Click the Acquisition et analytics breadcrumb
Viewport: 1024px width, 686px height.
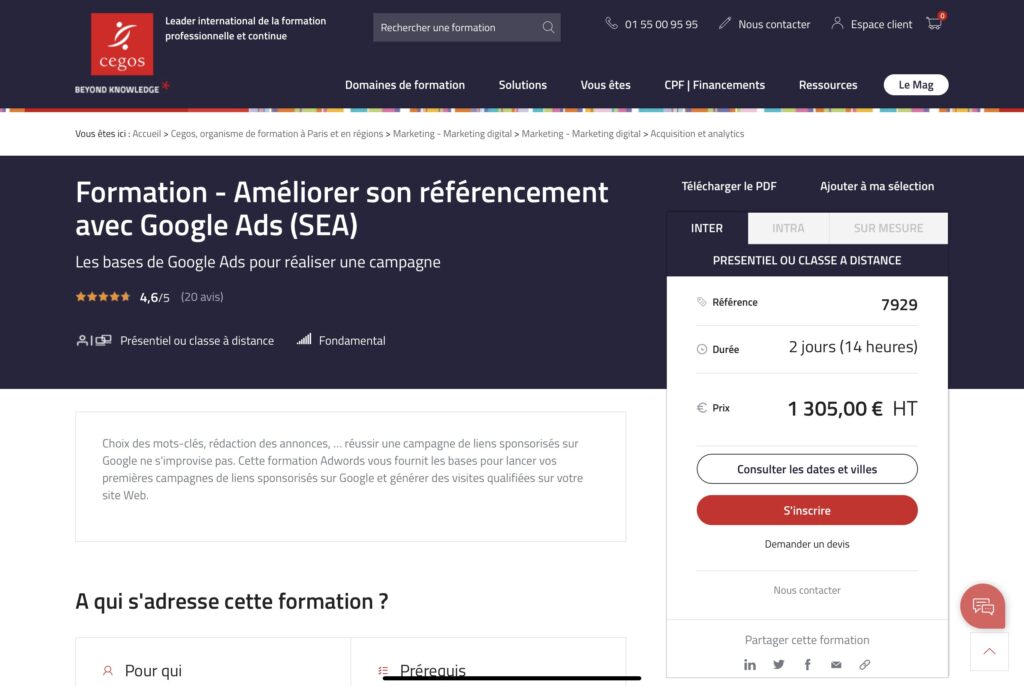tap(697, 133)
